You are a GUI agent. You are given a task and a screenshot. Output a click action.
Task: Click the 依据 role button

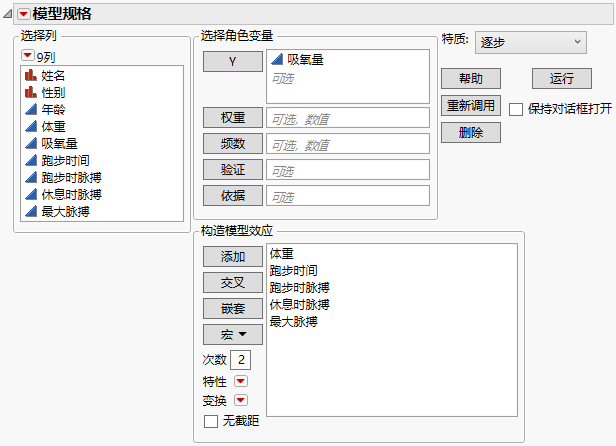click(233, 195)
